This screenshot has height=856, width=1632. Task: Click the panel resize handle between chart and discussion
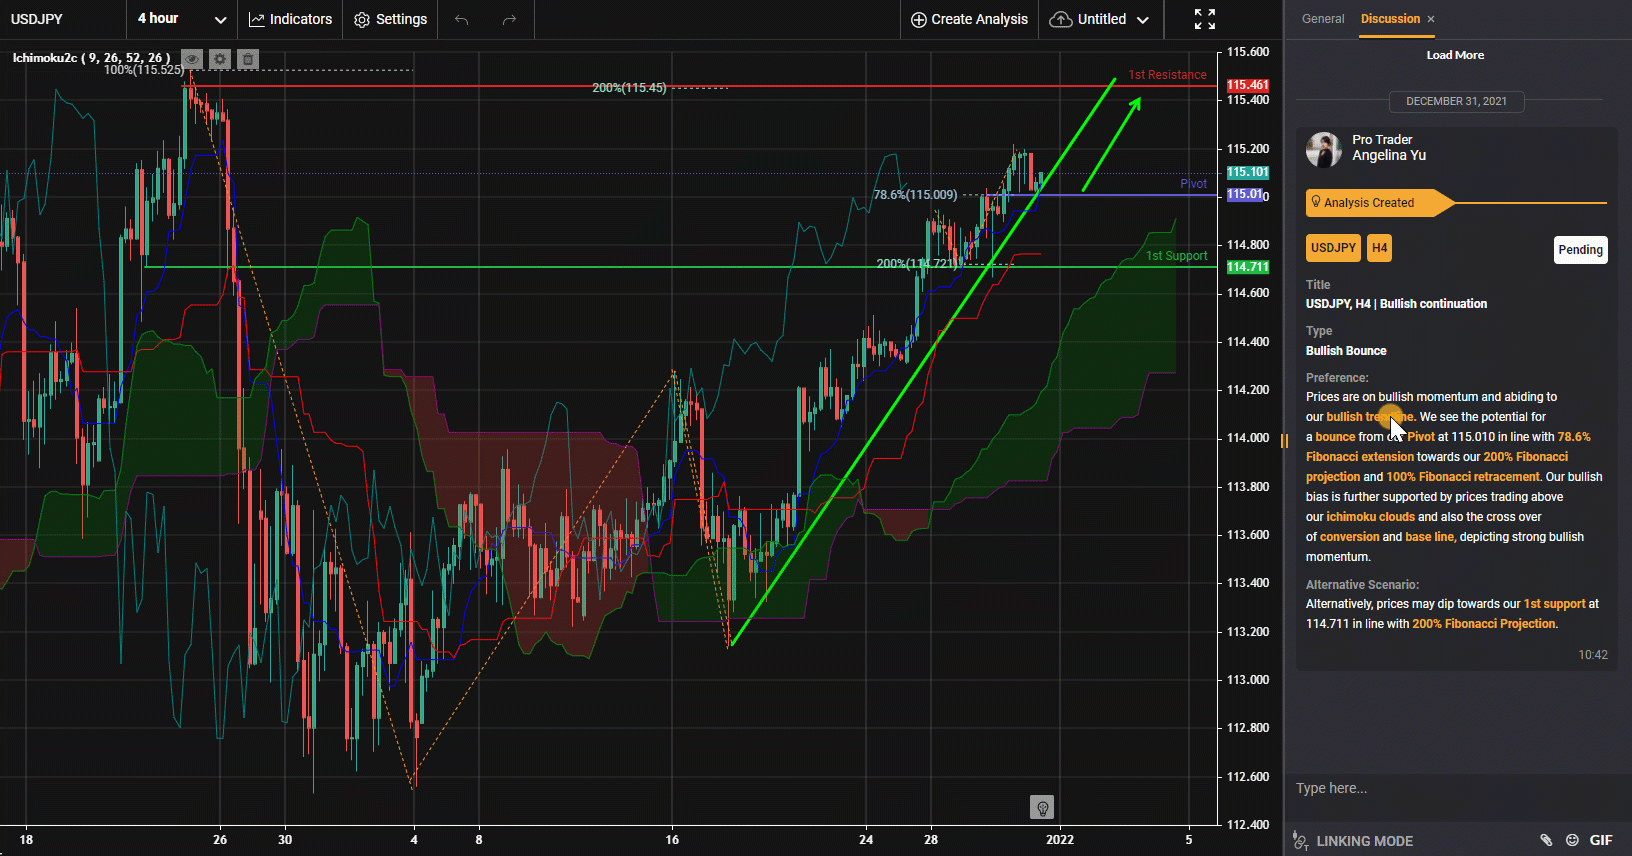tap(1284, 440)
